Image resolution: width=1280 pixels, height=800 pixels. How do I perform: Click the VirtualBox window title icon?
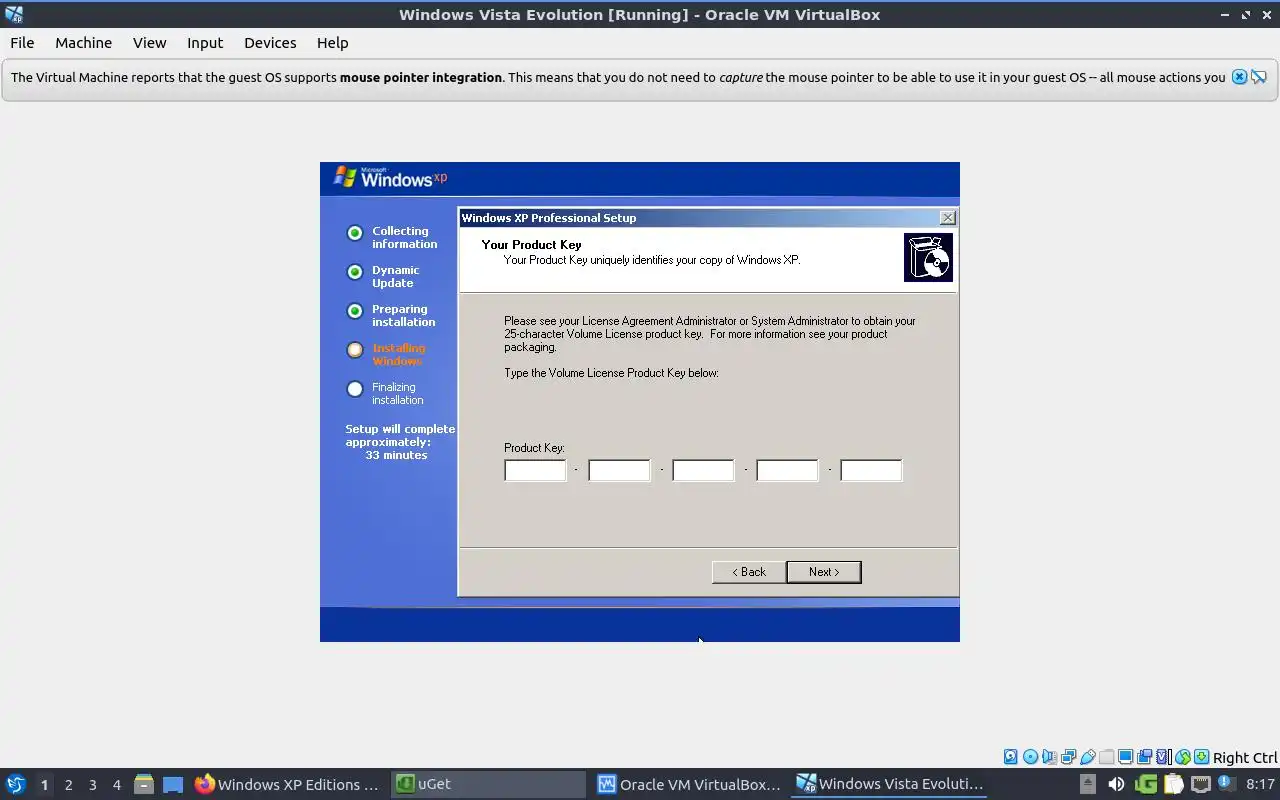(13, 14)
